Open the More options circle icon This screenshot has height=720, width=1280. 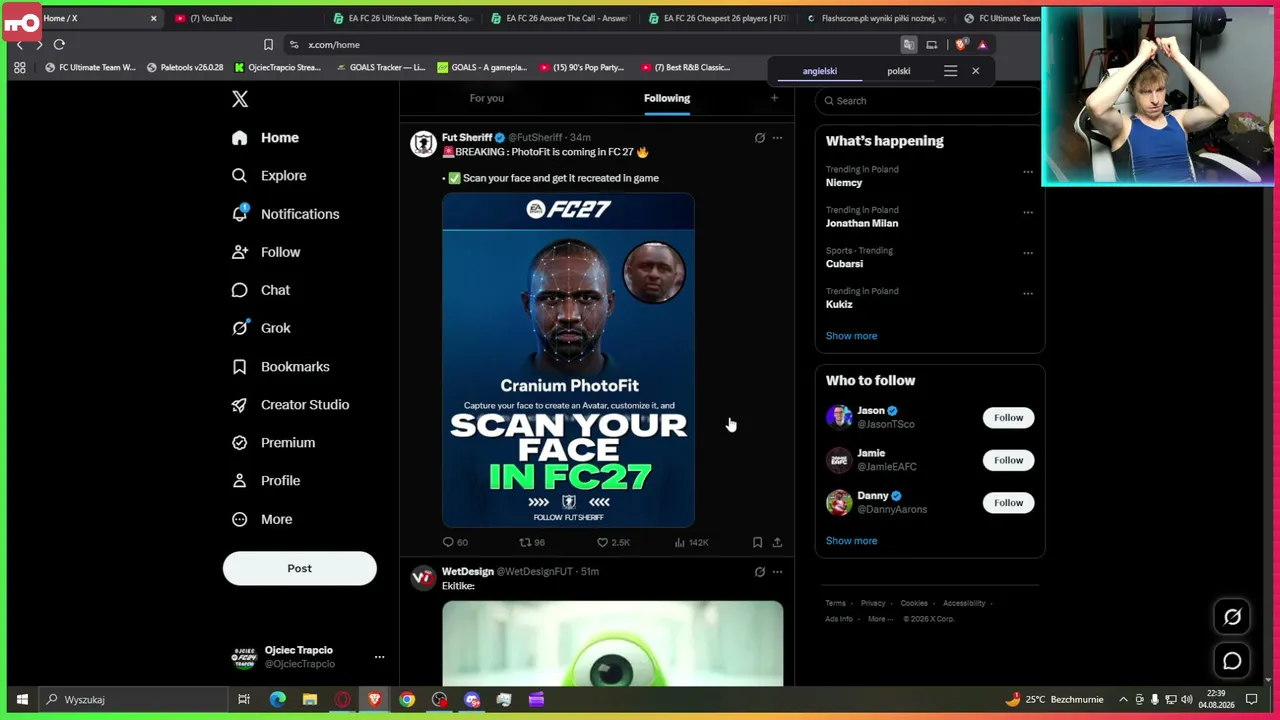pos(240,519)
